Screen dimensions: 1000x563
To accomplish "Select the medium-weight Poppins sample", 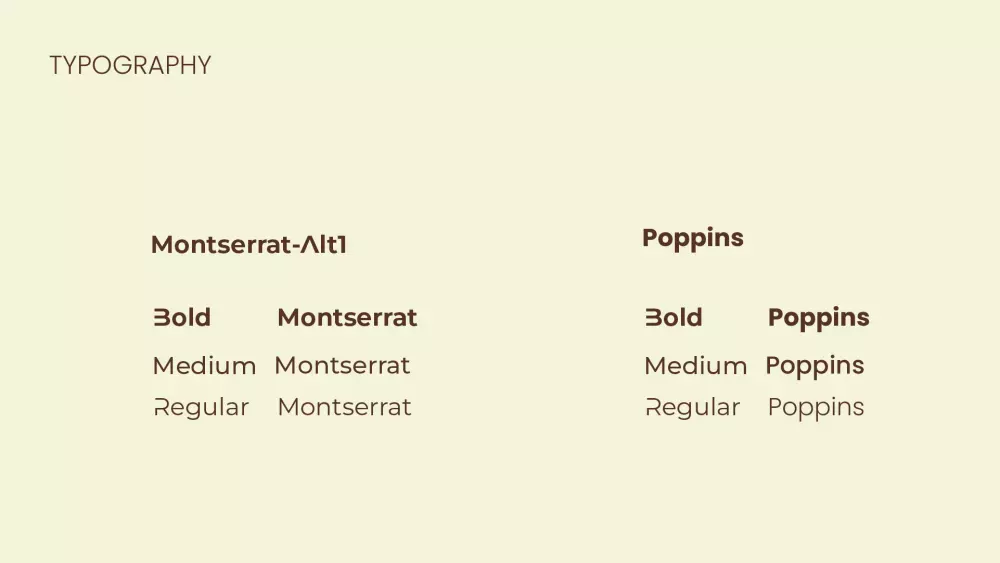I will (x=814, y=366).
